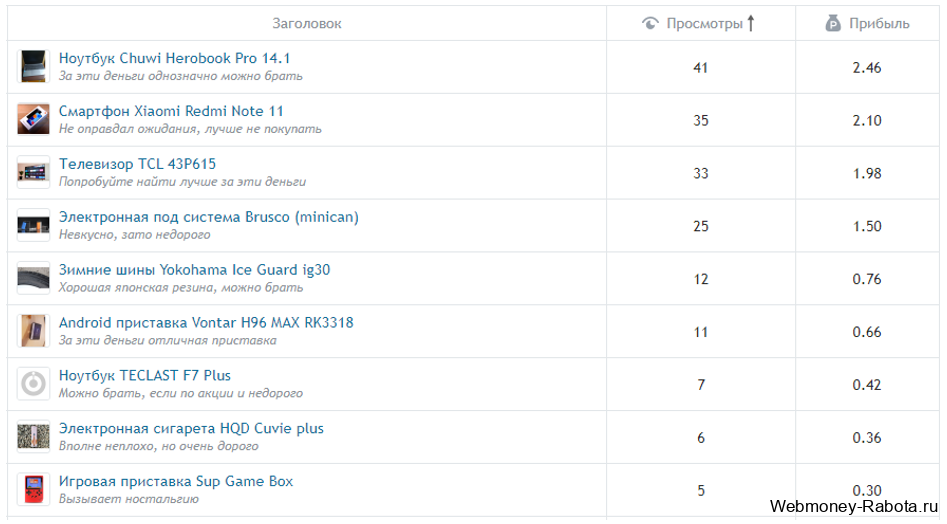Viewport: 947px width, 524px height.
Task: Open review Телевизор TCL 43P615
Action: point(137,164)
